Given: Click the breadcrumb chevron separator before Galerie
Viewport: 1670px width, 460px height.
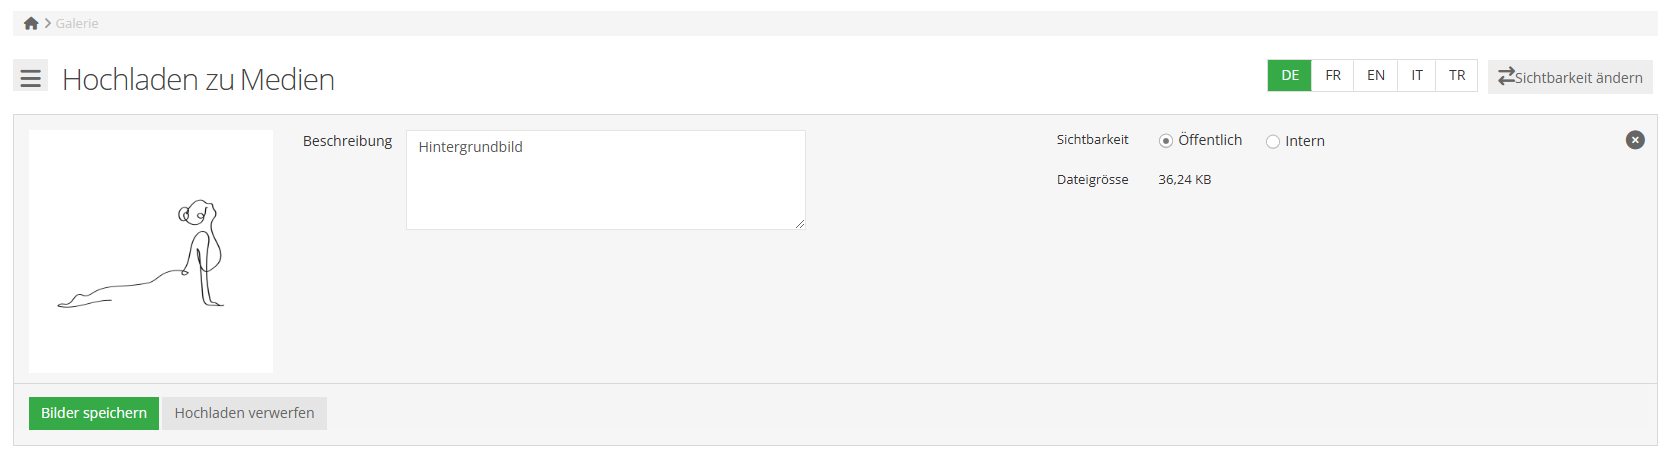Looking at the screenshot, I should click(48, 23).
